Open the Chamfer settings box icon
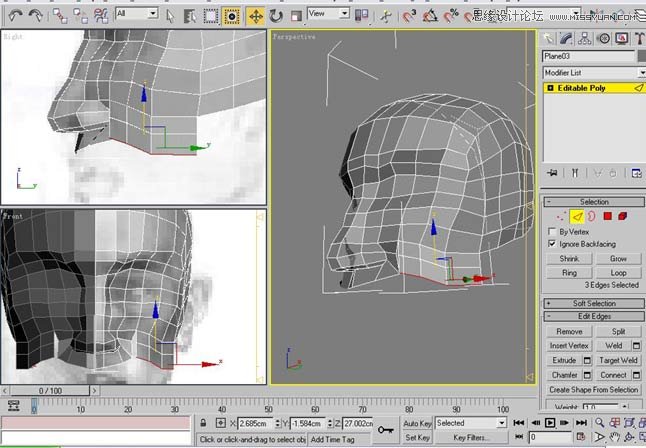 tap(587, 375)
